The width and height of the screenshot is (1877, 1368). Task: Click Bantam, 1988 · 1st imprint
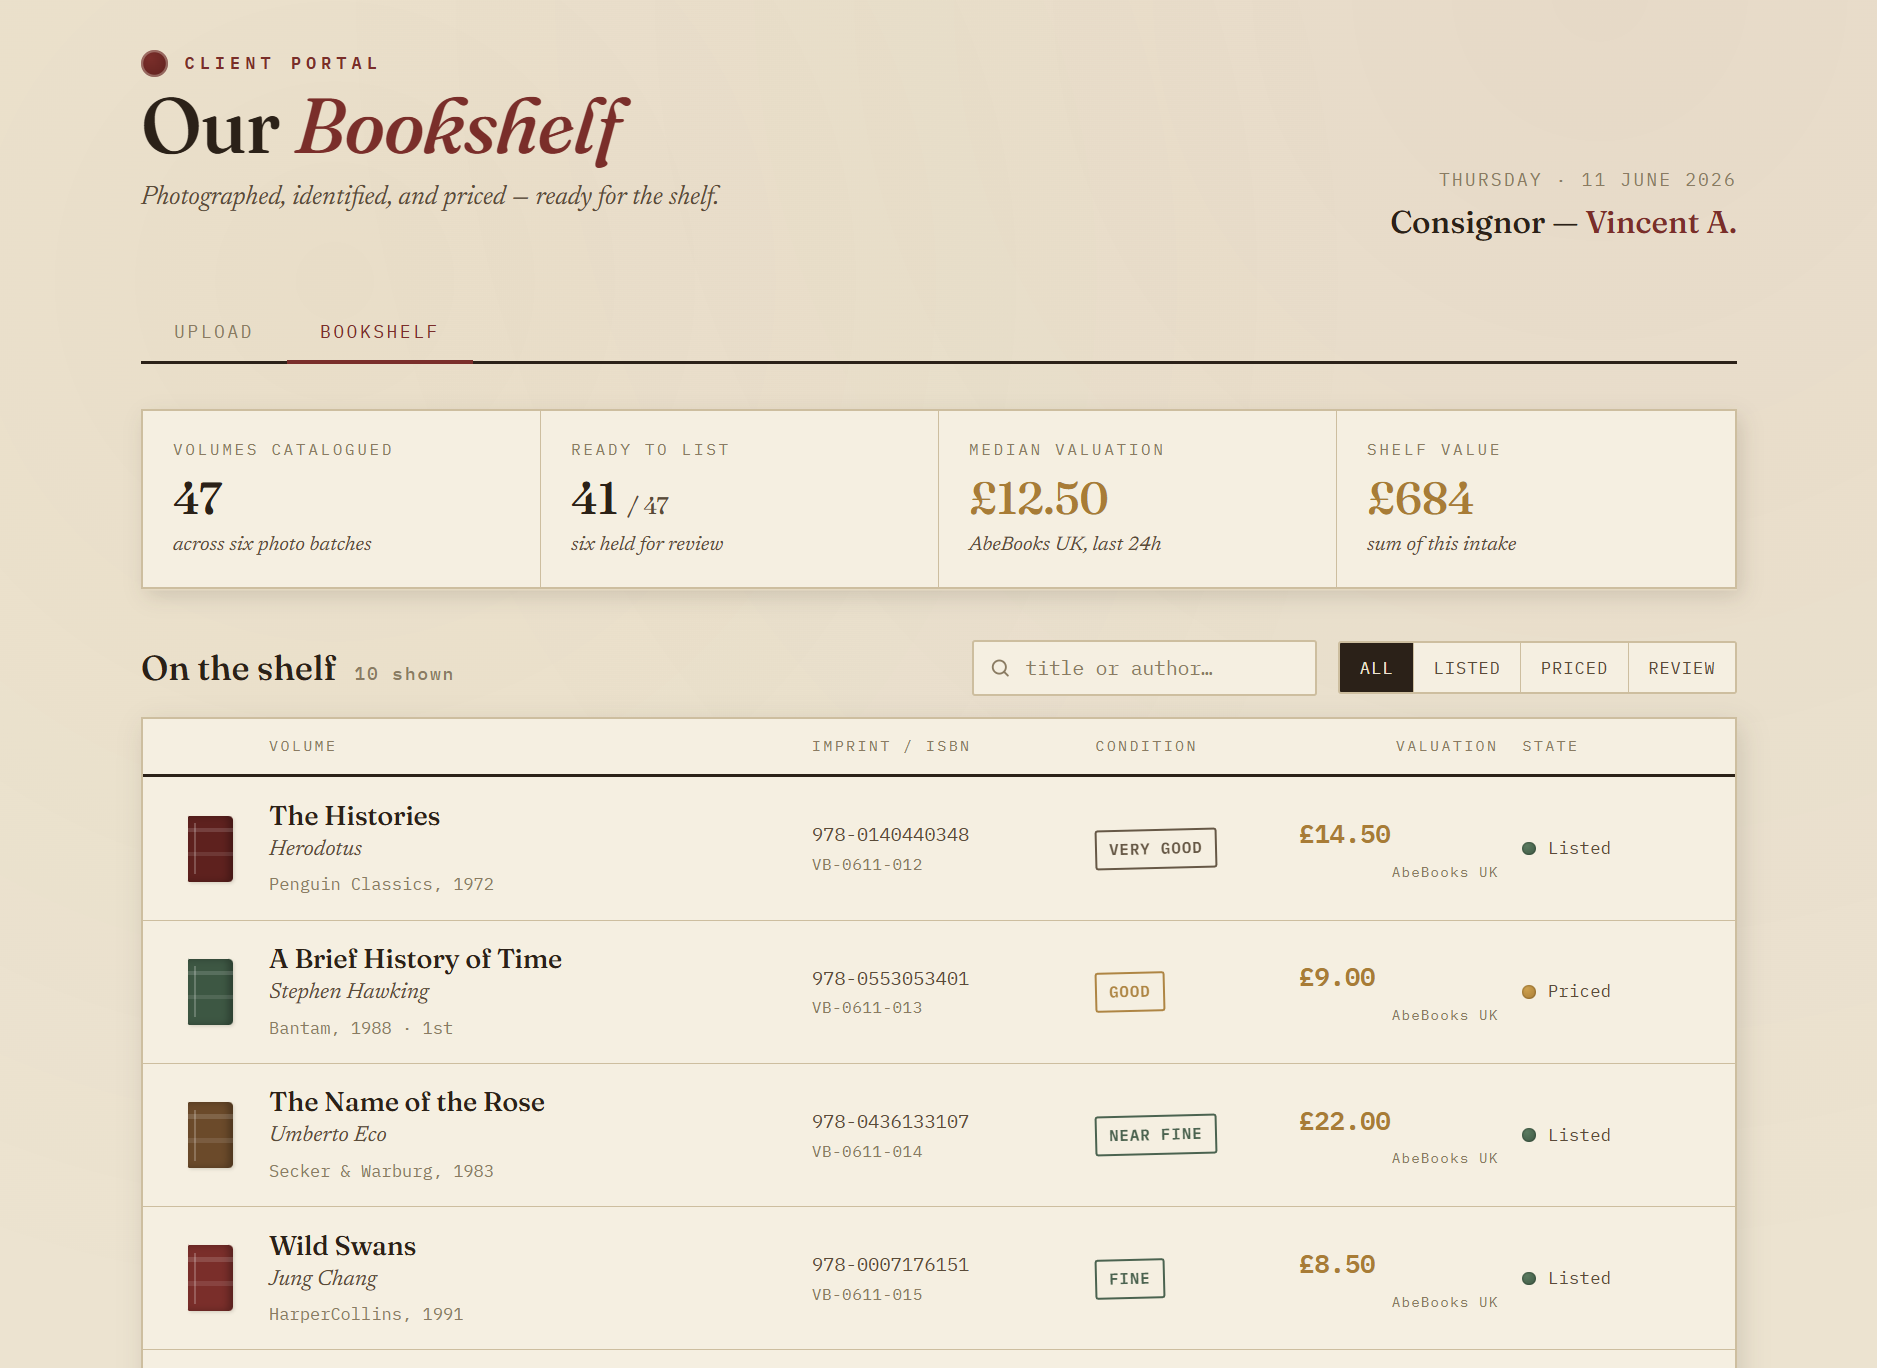coord(361,1029)
